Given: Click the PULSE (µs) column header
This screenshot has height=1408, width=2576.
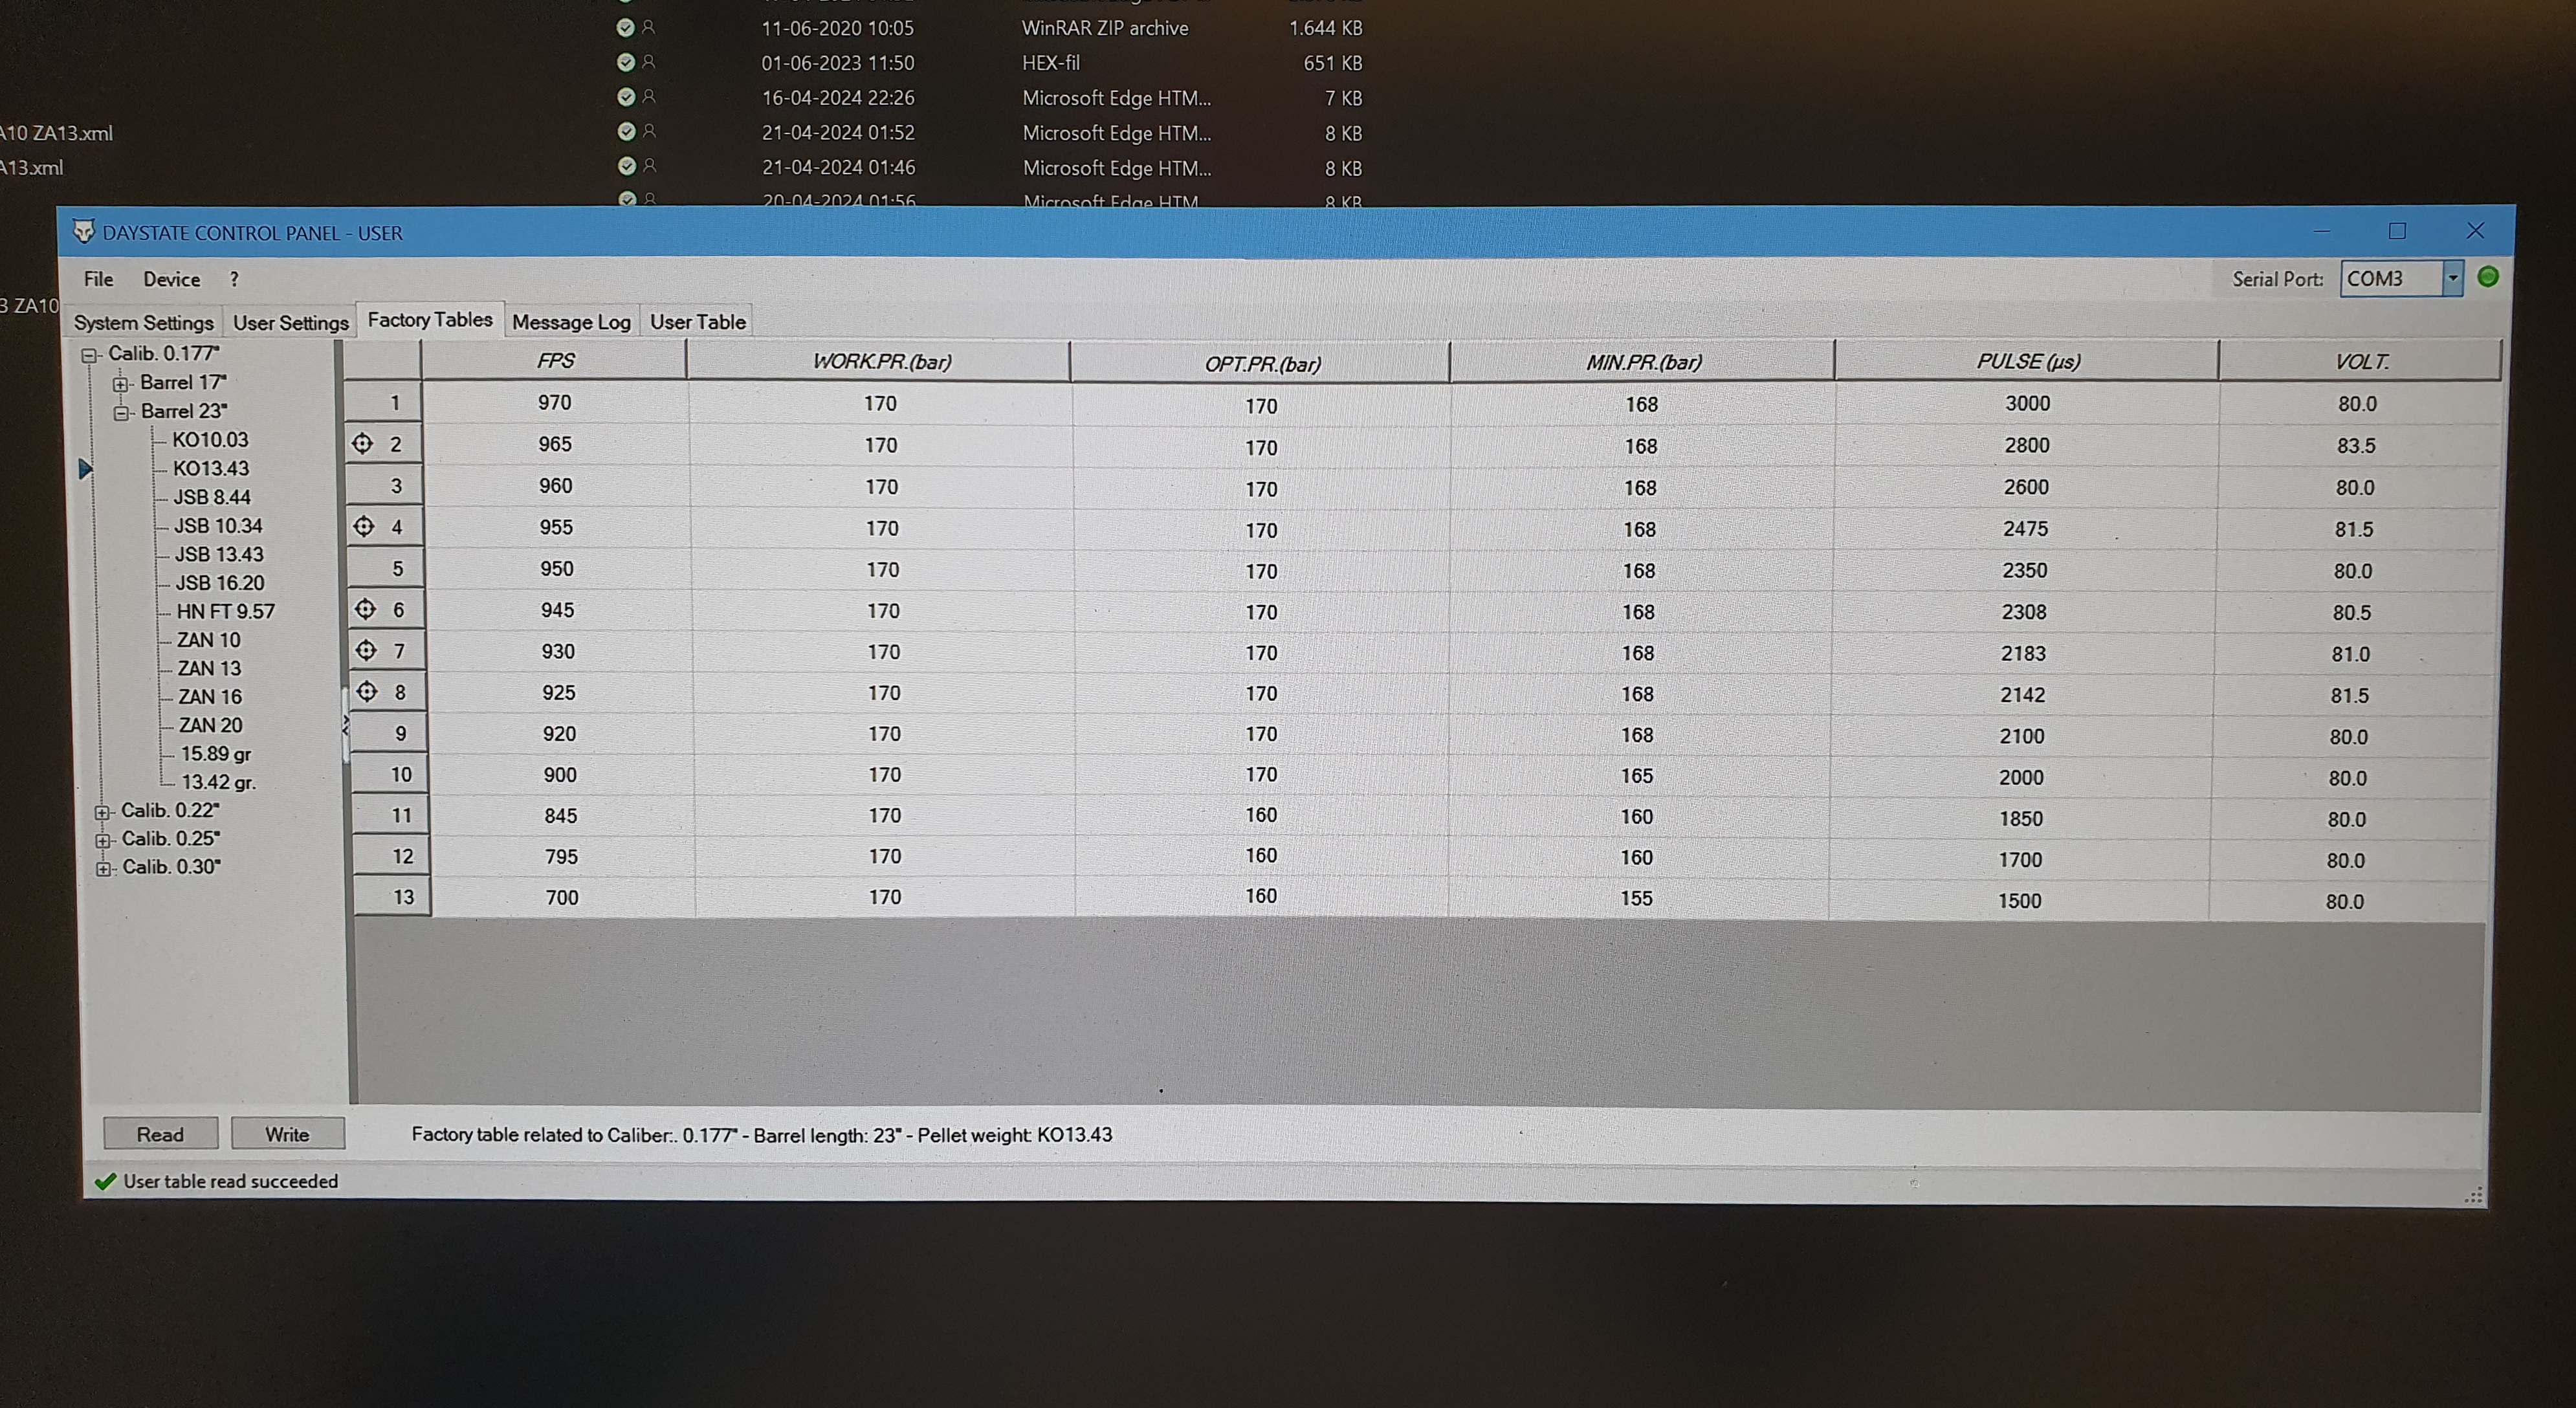Looking at the screenshot, I should [x=2028, y=361].
